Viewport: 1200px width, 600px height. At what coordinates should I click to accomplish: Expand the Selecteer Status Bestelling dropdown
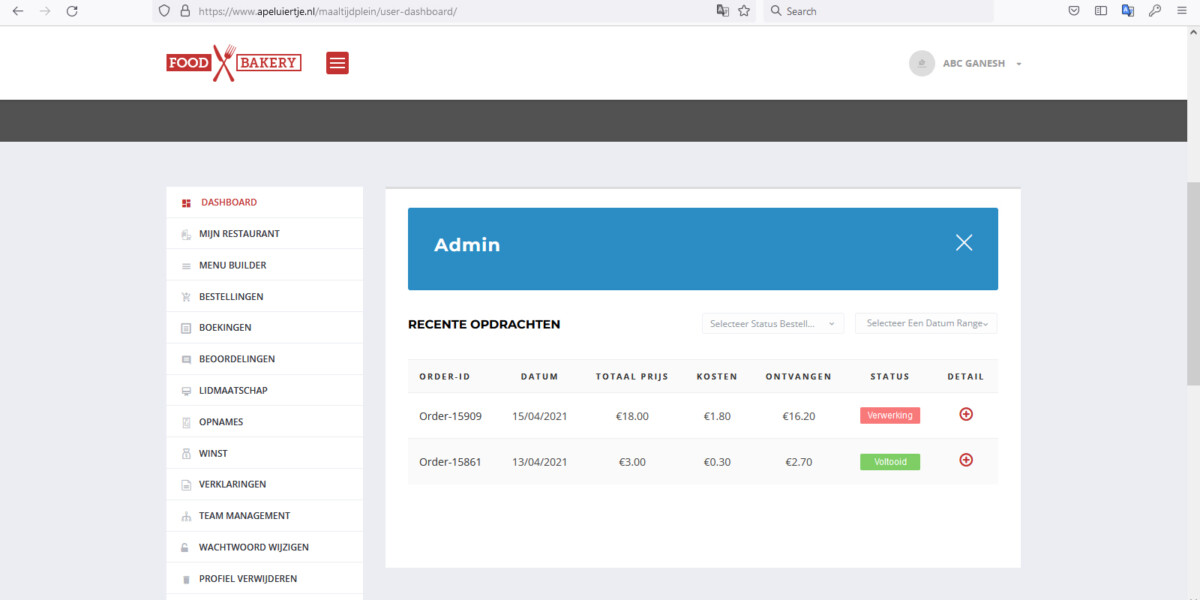(x=772, y=324)
